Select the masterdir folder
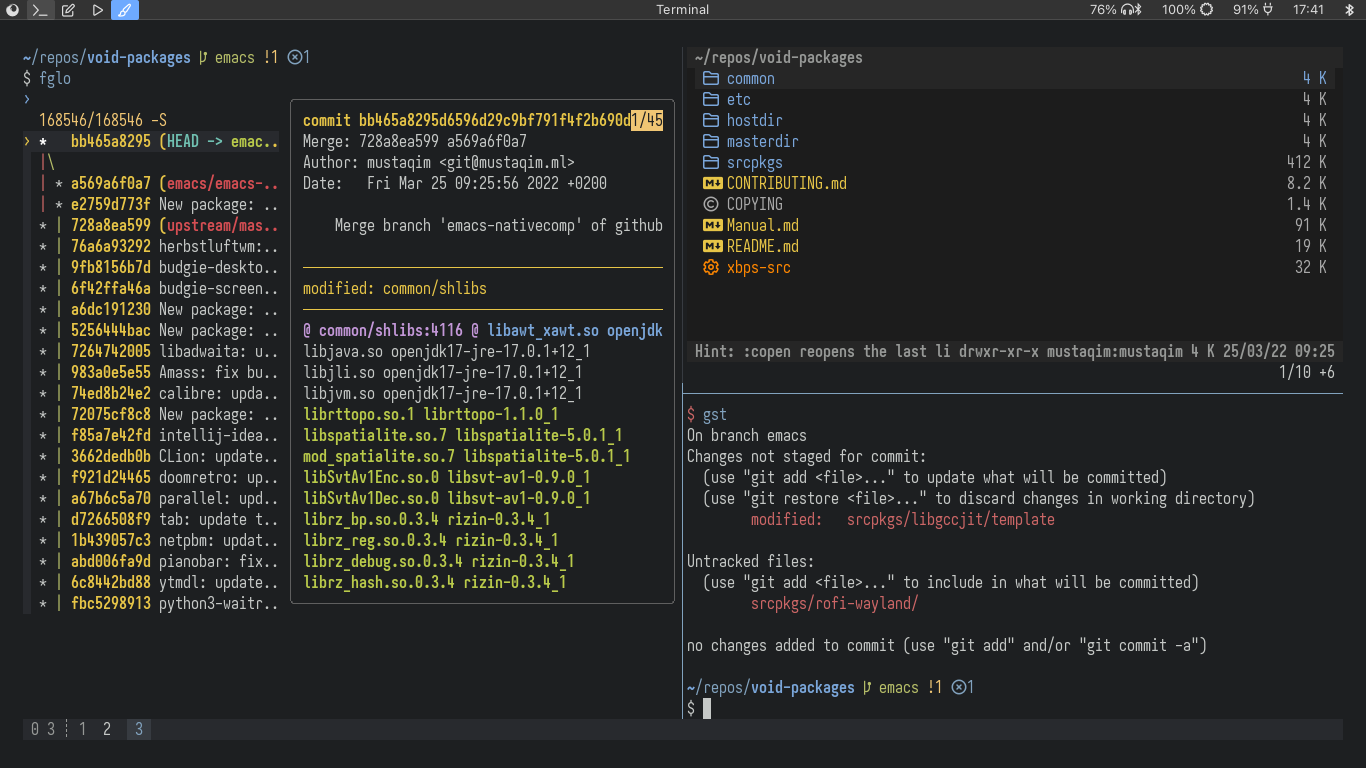The height and width of the screenshot is (768, 1366). (x=762, y=141)
